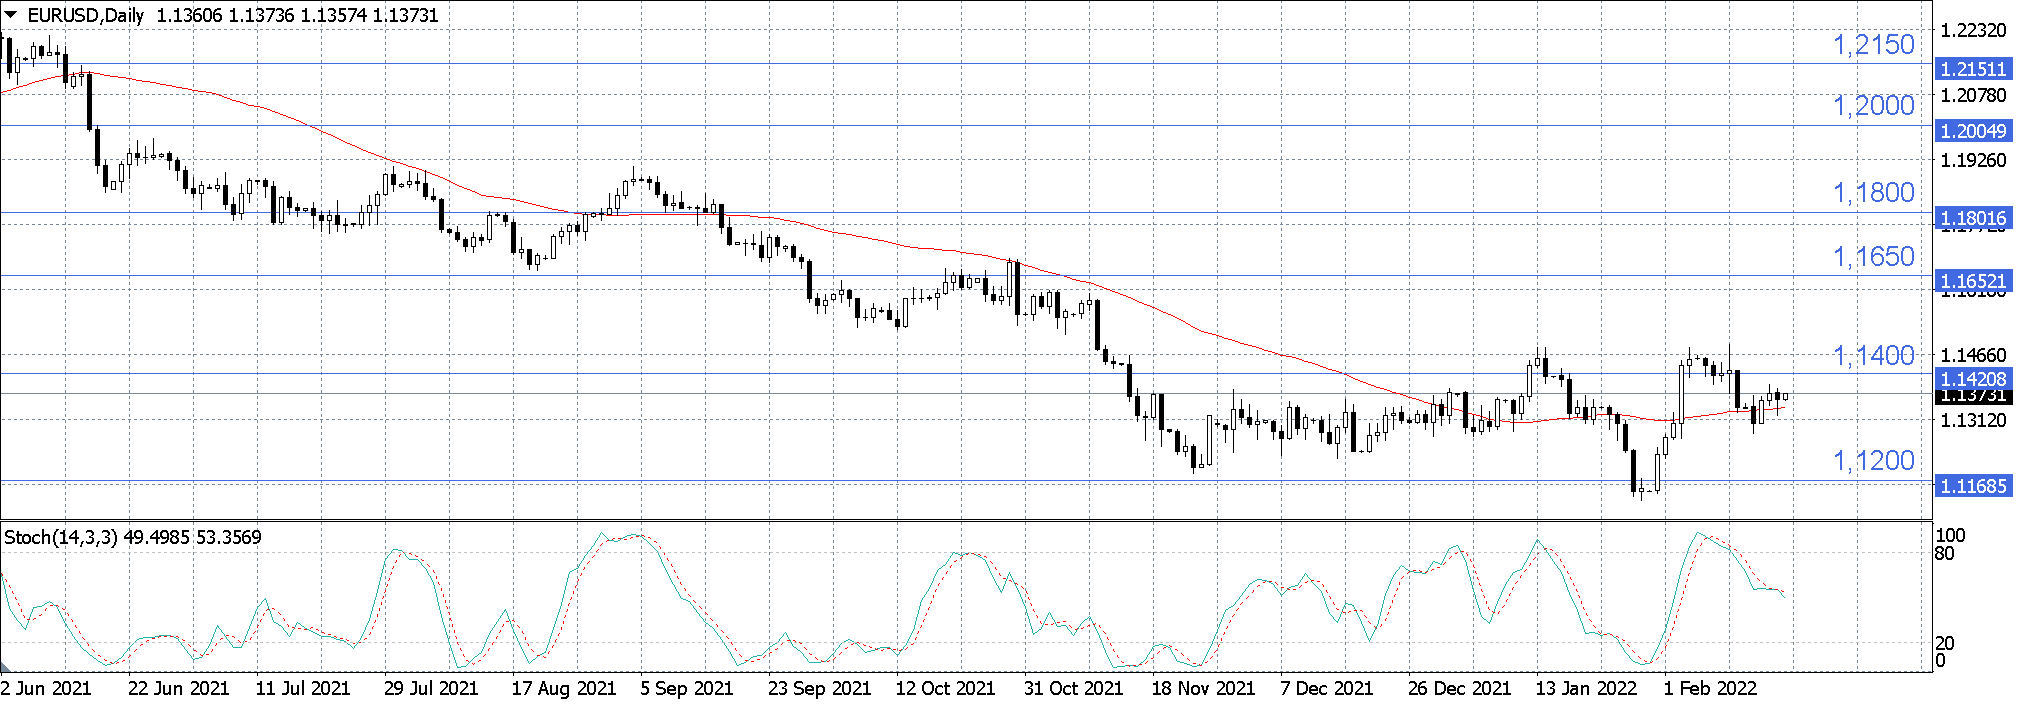Image resolution: width=2019 pixels, height=704 pixels.
Task: Click the 17 Aug 2021 date label
Action: 563,688
